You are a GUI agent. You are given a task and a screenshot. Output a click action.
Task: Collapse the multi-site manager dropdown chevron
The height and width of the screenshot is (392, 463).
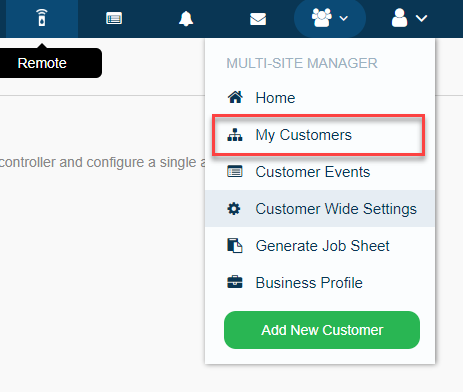(344, 18)
